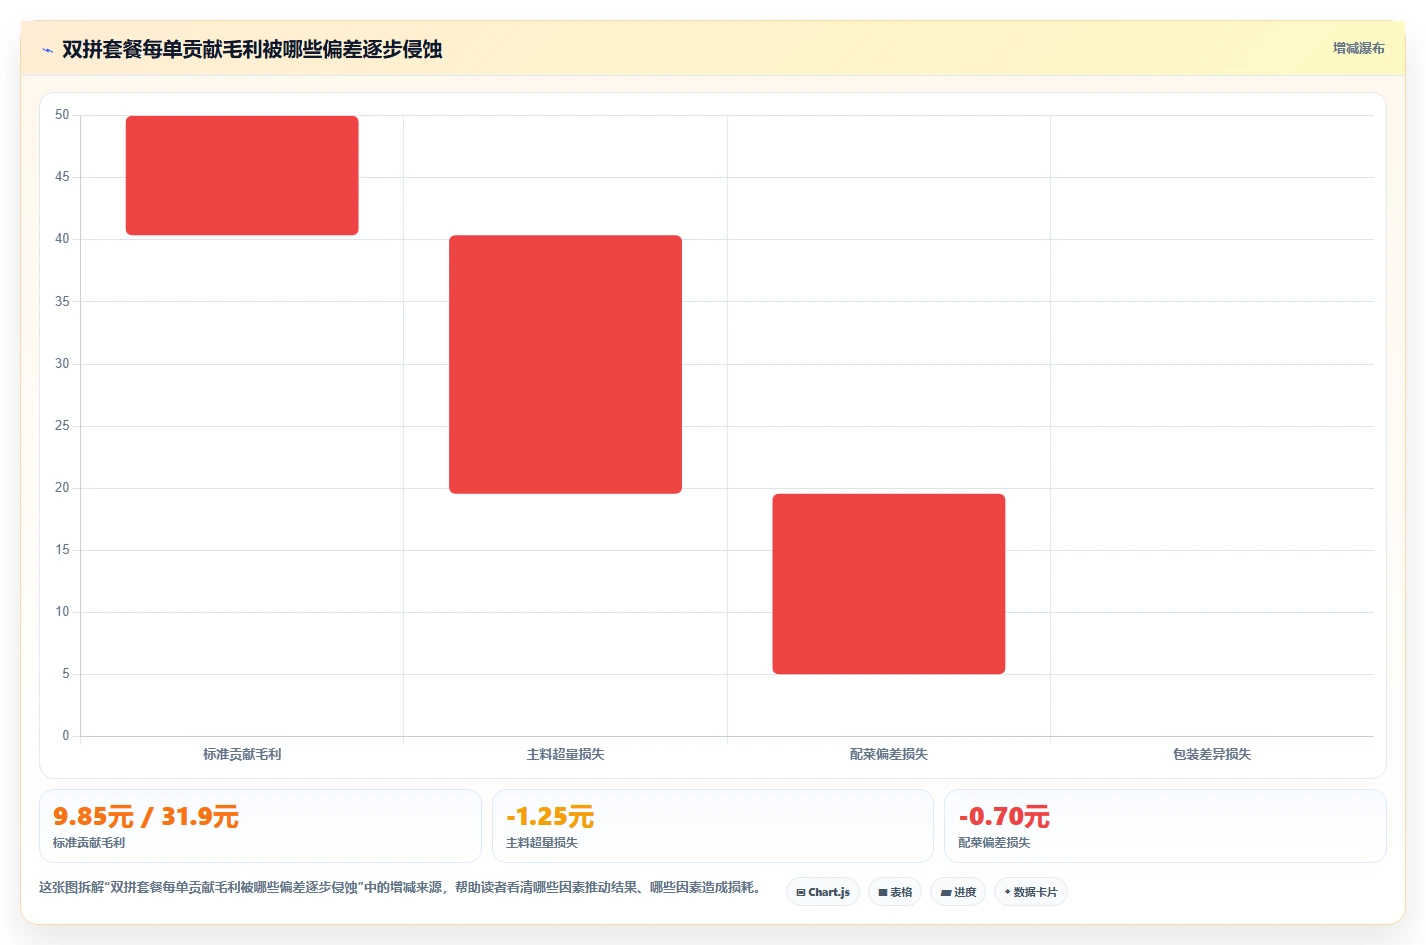Click the y-axis tick value 0

[x=66, y=736]
